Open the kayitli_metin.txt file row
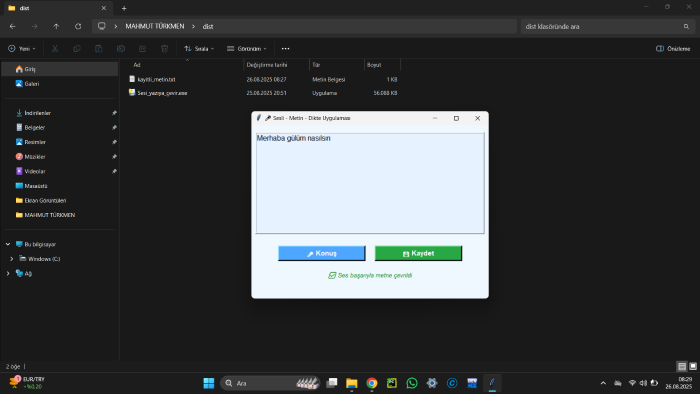Image resolution: width=700 pixels, height=394 pixels. click(263, 79)
